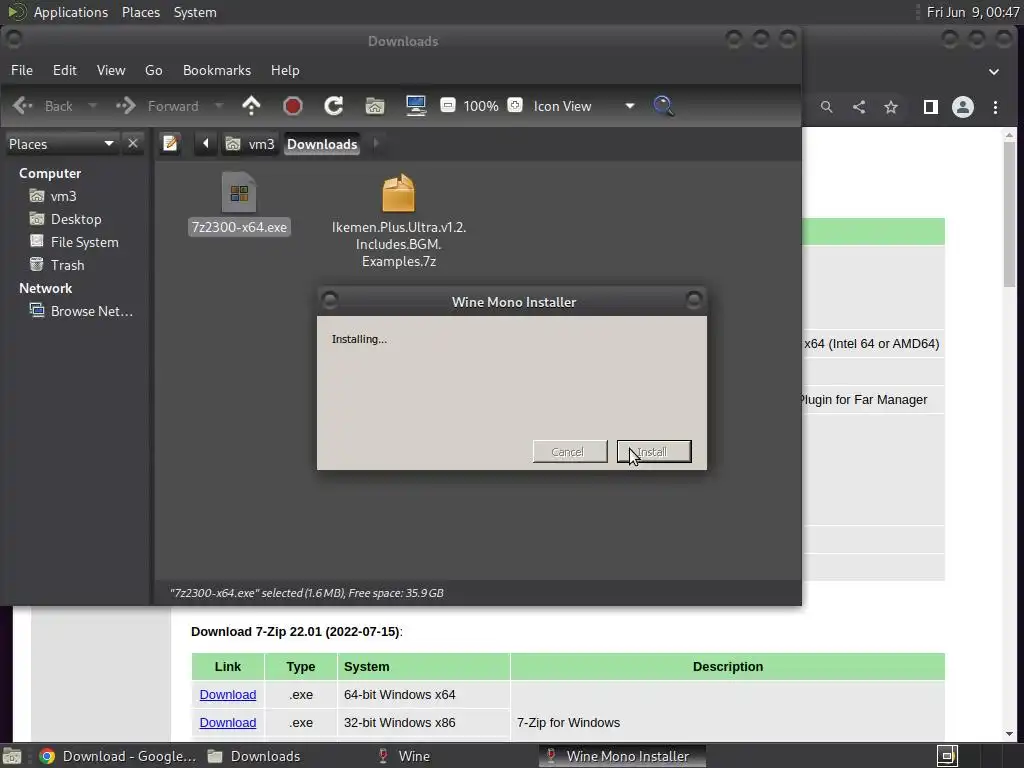Switch to Chrome Download taskbar window
This screenshot has height=768, width=1024.
(x=118, y=756)
